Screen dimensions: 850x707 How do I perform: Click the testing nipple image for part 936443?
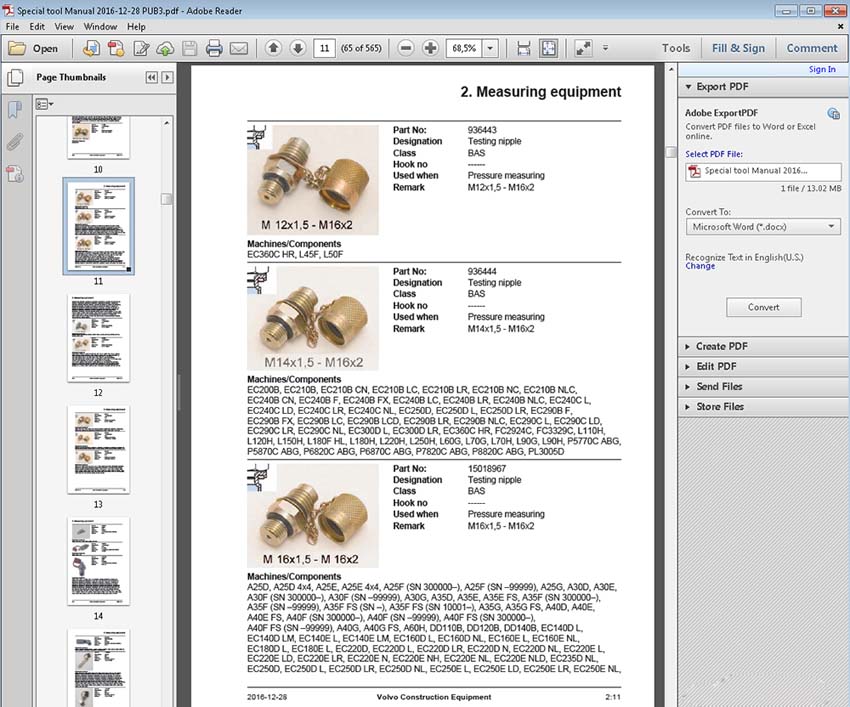tap(313, 180)
